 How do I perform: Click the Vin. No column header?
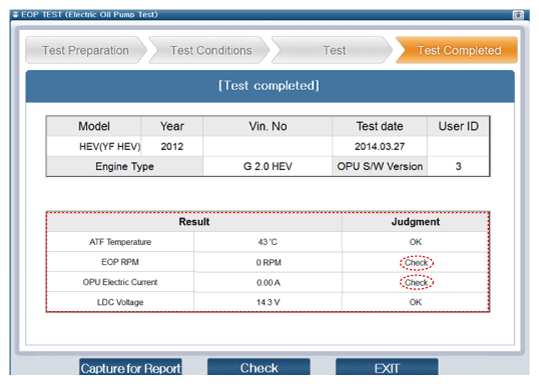tap(267, 126)
